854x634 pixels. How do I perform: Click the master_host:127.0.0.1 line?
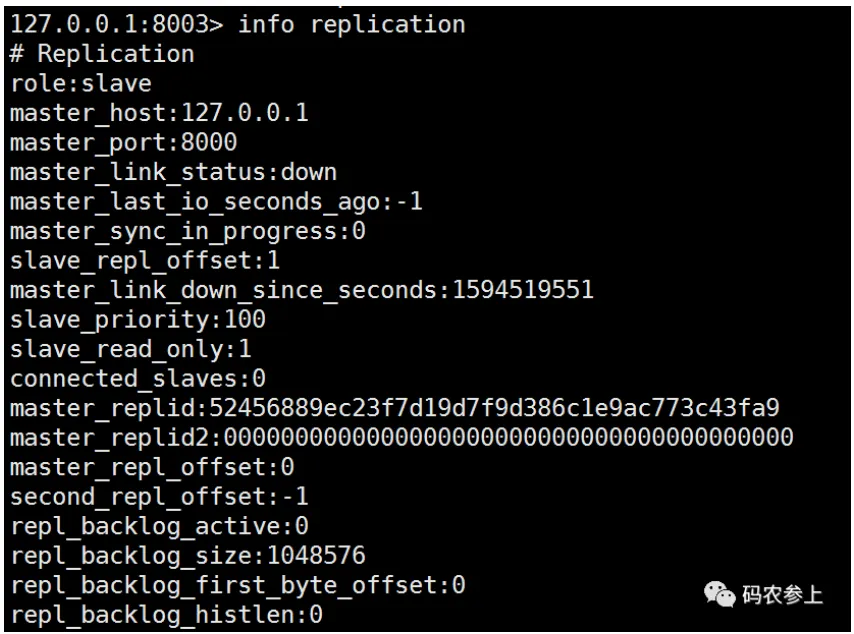pos(159,113)
